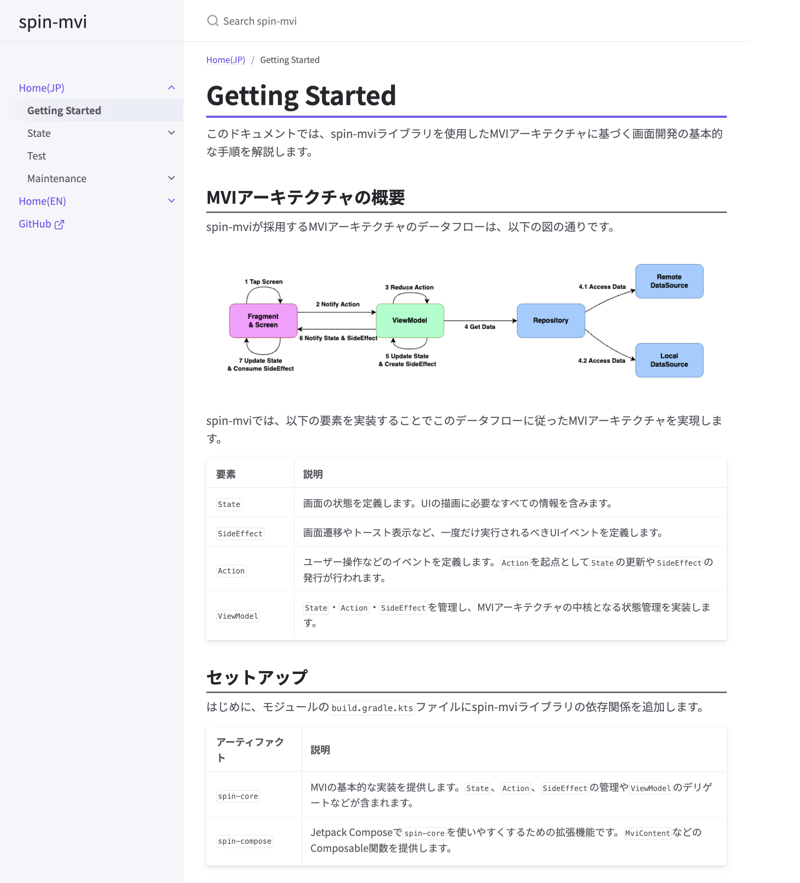Expand the State sidebar chevron
Image resolution: width=800 pixels, height=883 pixels.
171,133
